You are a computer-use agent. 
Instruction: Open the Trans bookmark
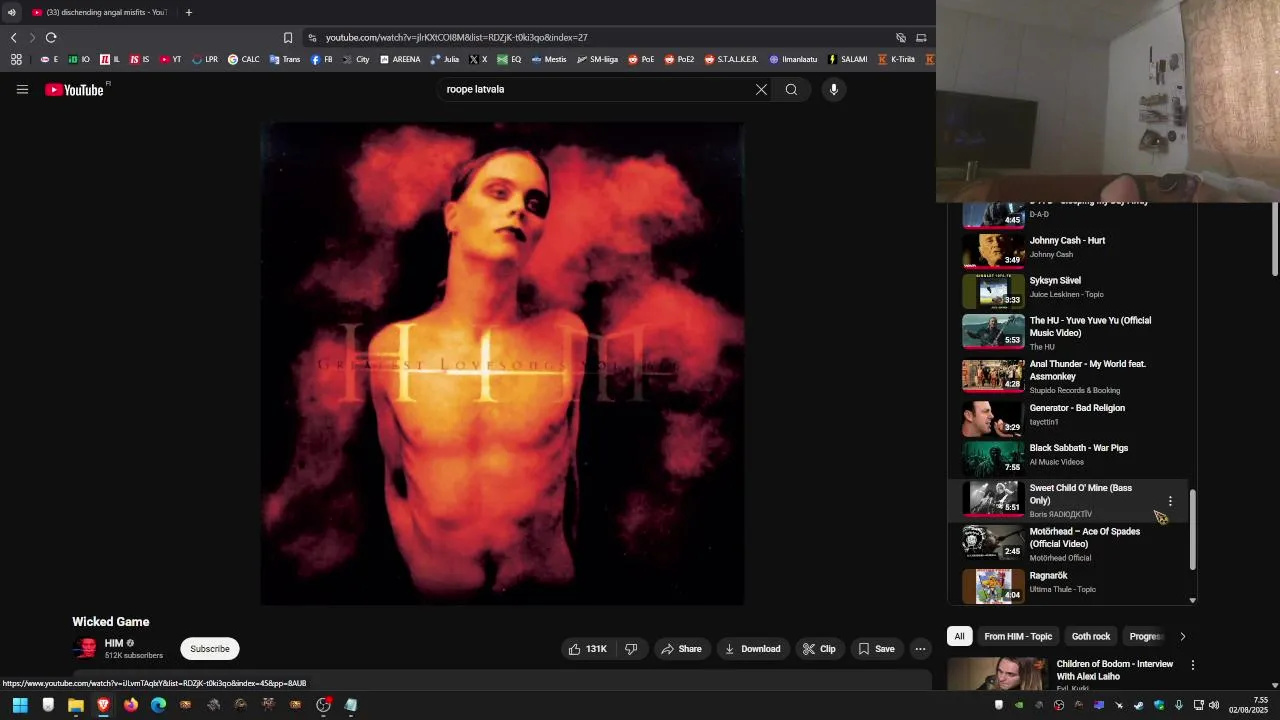pyautogui.click(x=285, y=60)
